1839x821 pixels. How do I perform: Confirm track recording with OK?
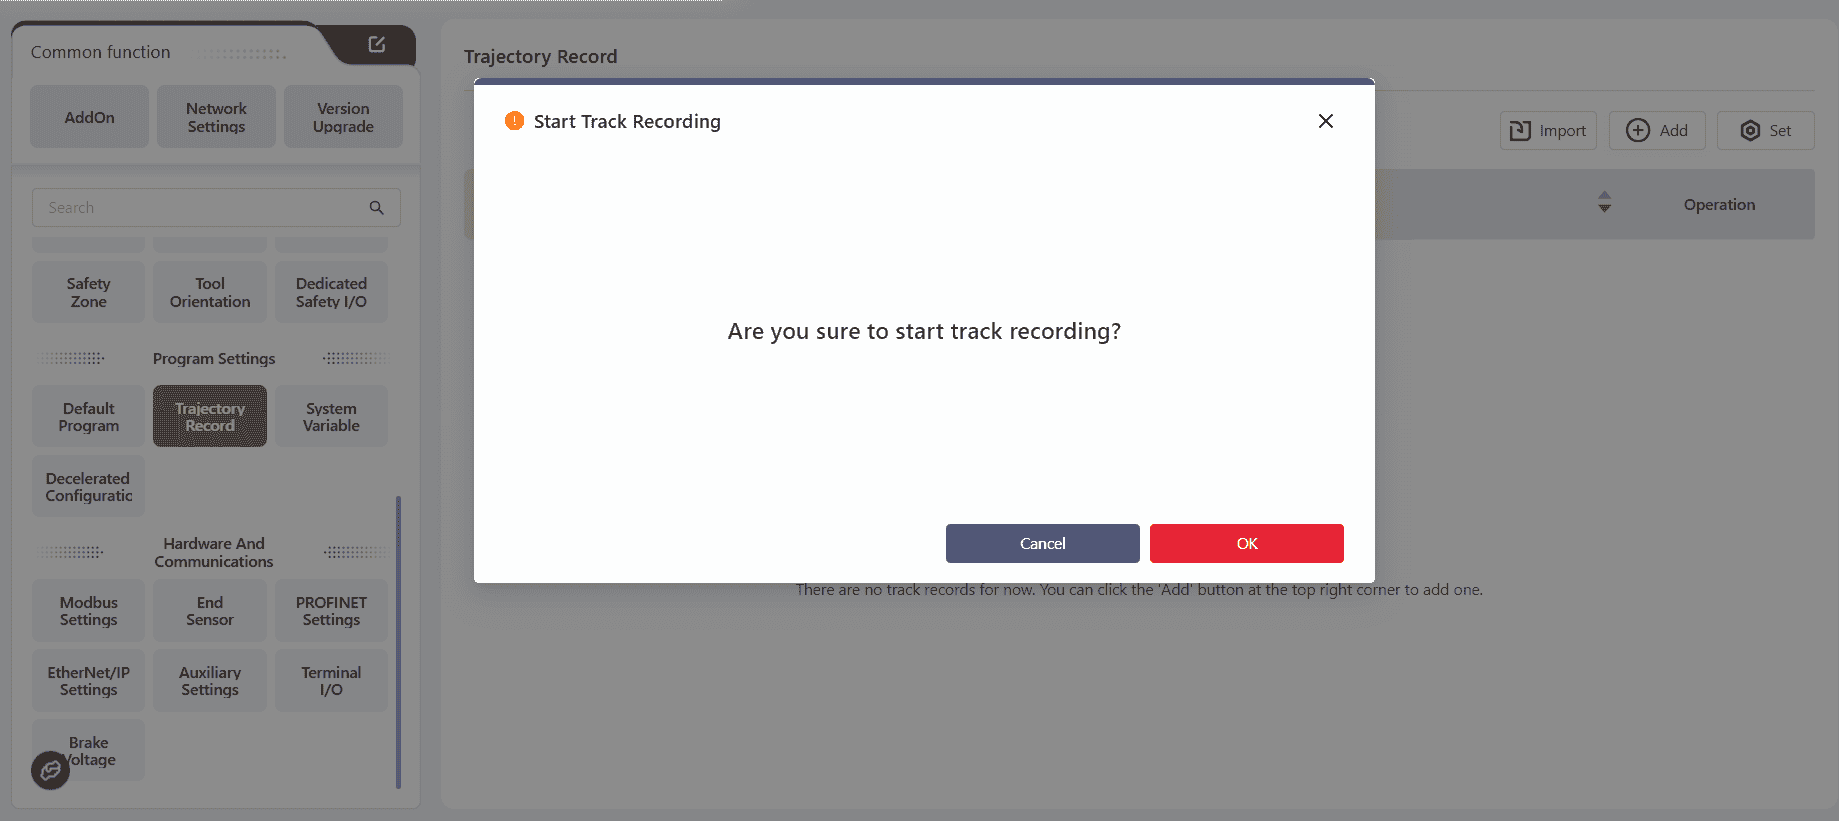[1246, 543]
